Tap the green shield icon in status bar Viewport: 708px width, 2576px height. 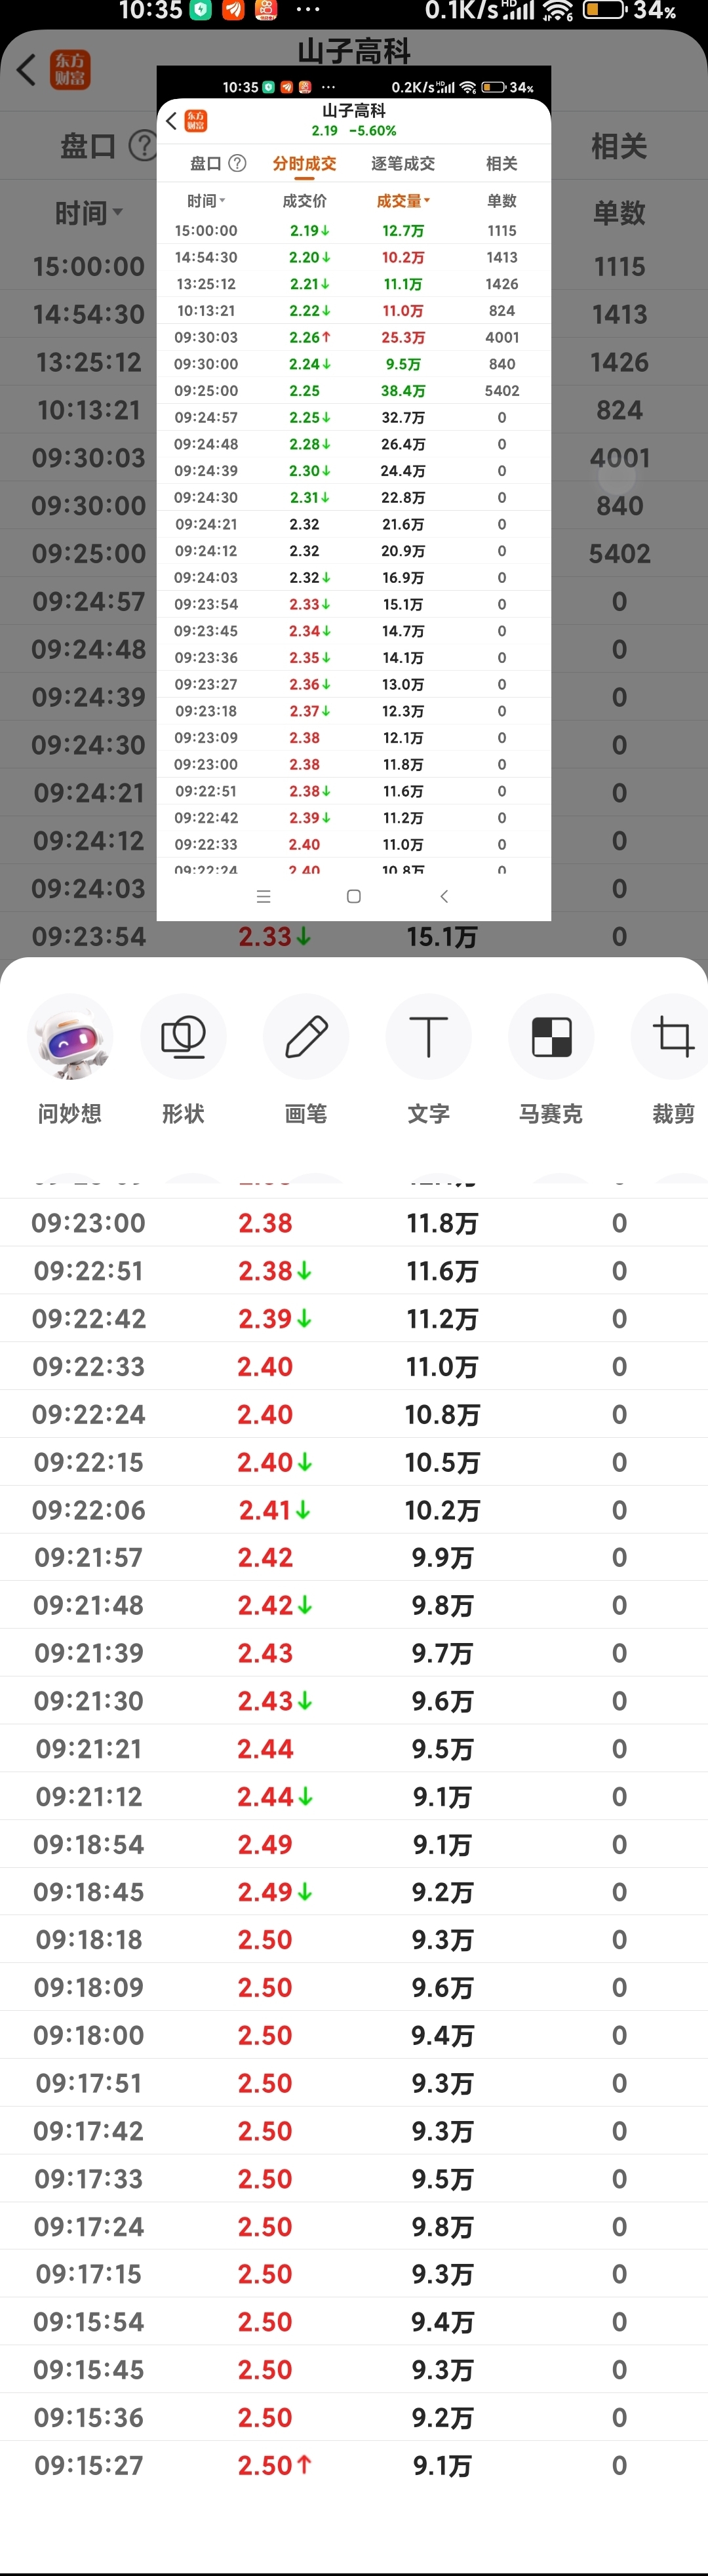pyautogui.click(x=201, y=11)
